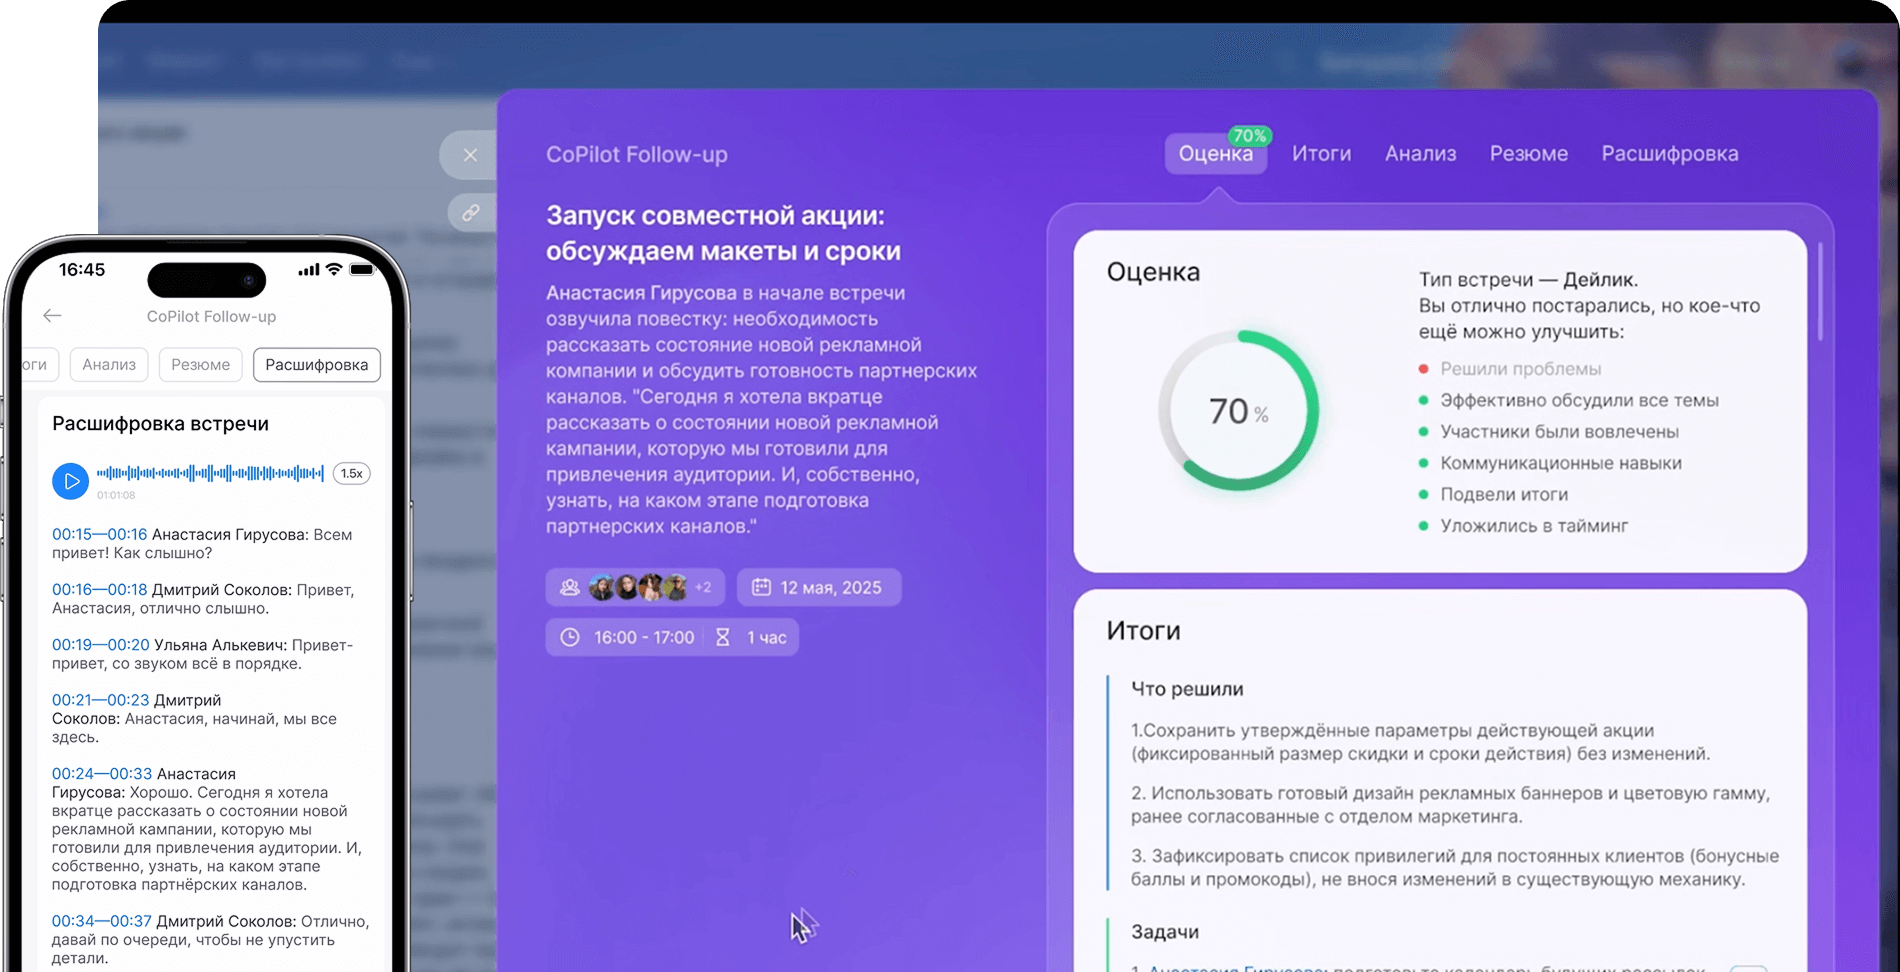The width and height of the screenshot is (1900, 972).
Task: Play the meeting audio recording
Action: [x=70, y=481]
